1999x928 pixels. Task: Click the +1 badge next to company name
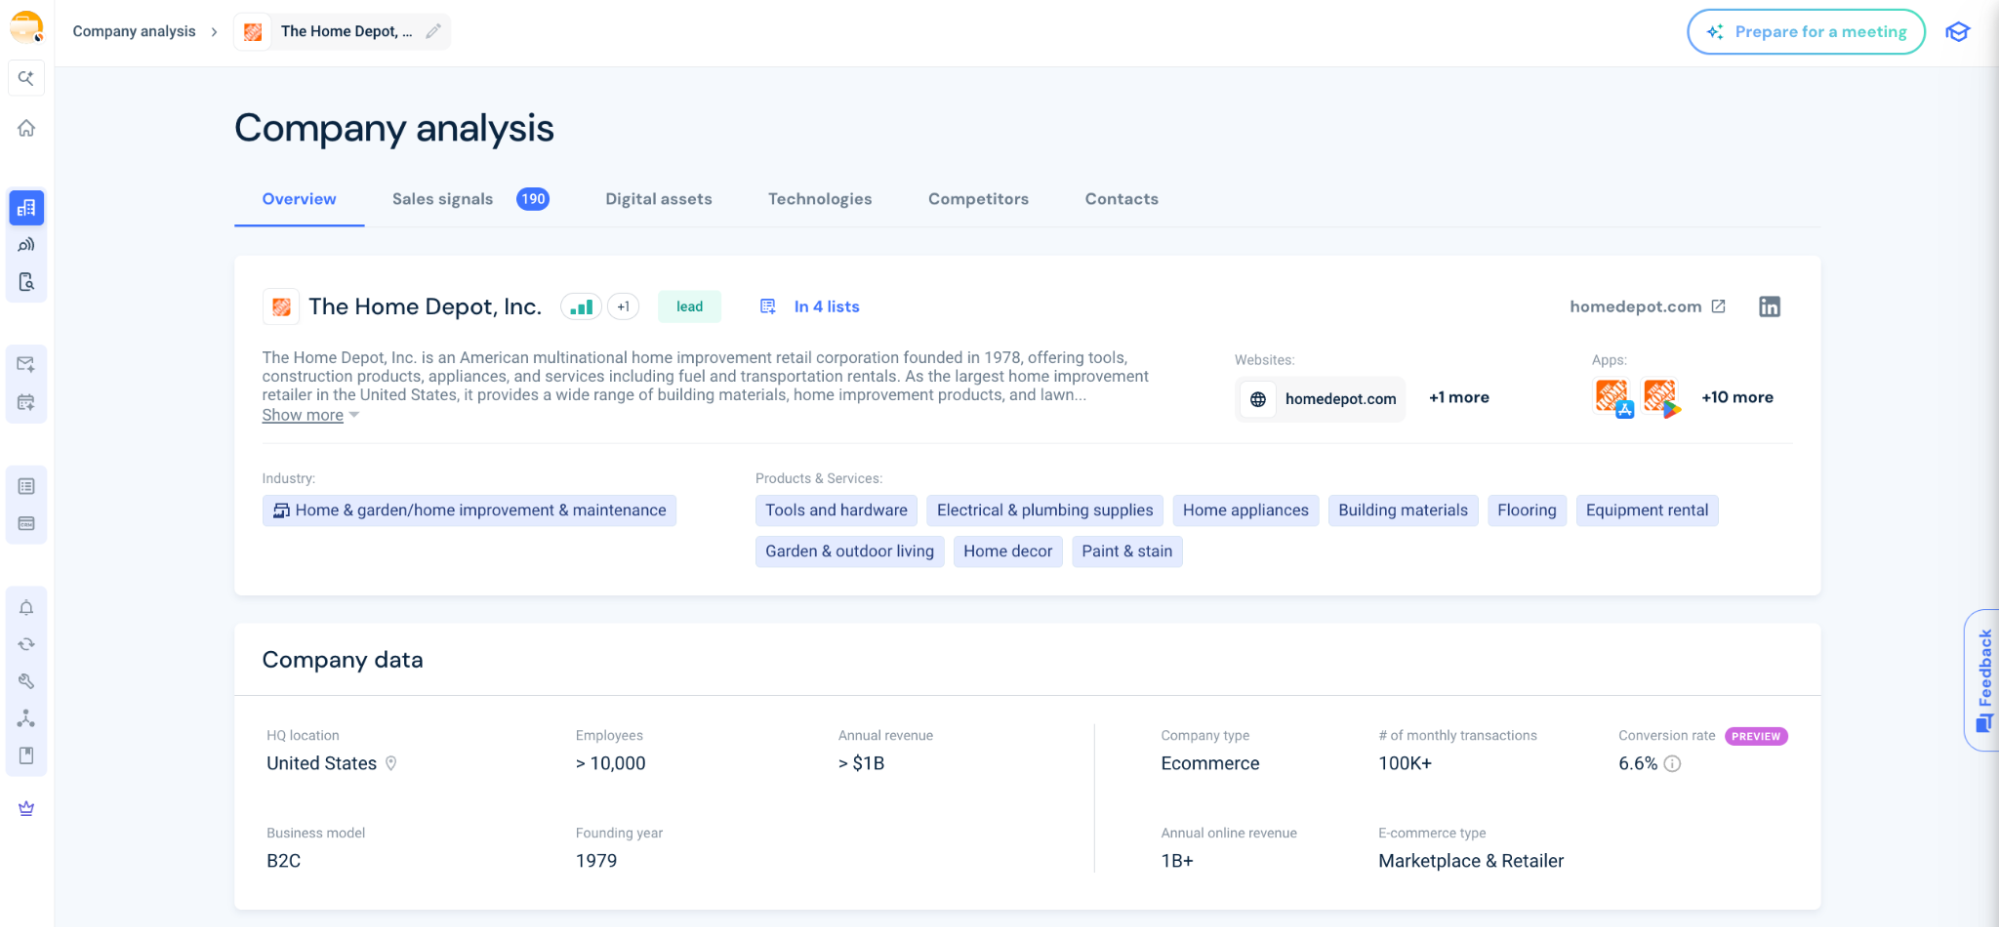(x=623, y=307)
